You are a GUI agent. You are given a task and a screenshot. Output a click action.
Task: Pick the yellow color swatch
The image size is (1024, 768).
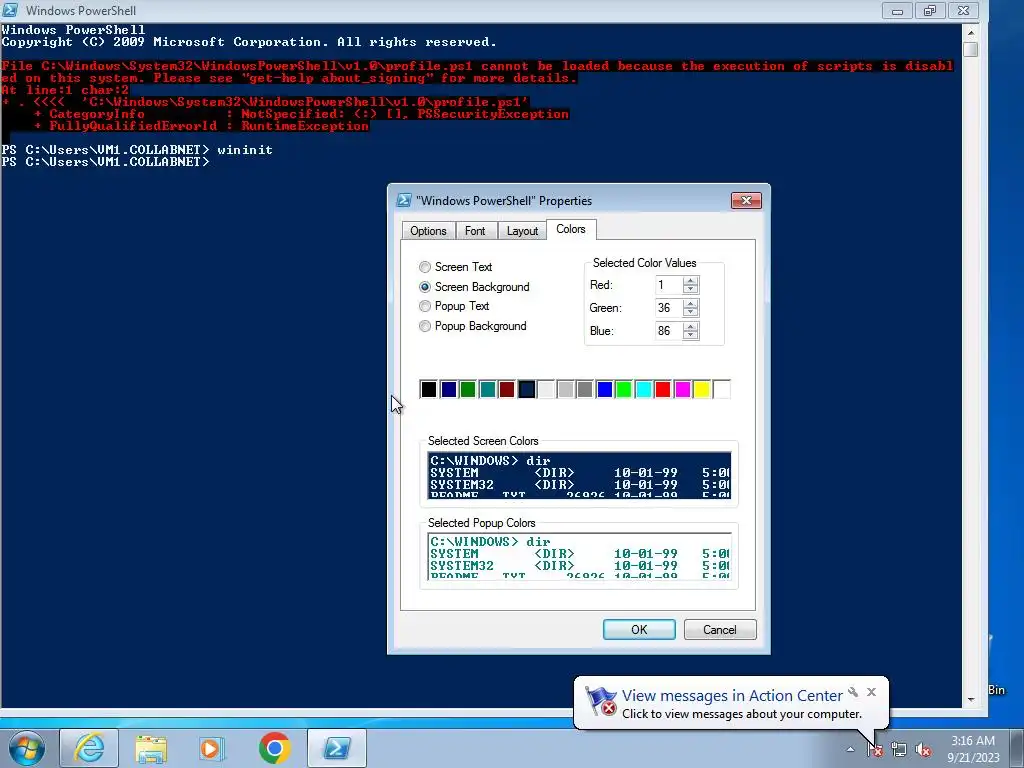[x=702, y=390]
